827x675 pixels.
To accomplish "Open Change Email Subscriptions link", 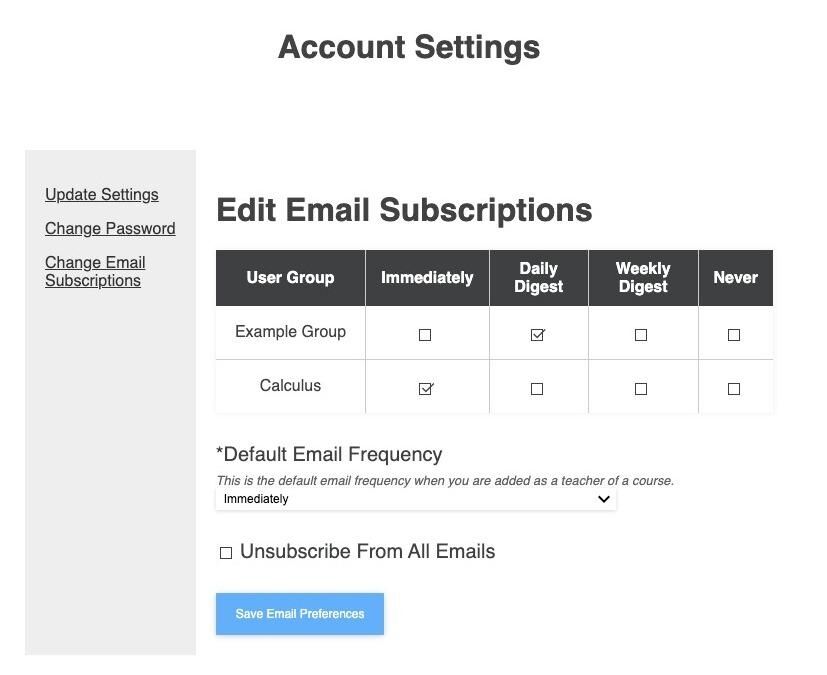I will tap(95, 271).
